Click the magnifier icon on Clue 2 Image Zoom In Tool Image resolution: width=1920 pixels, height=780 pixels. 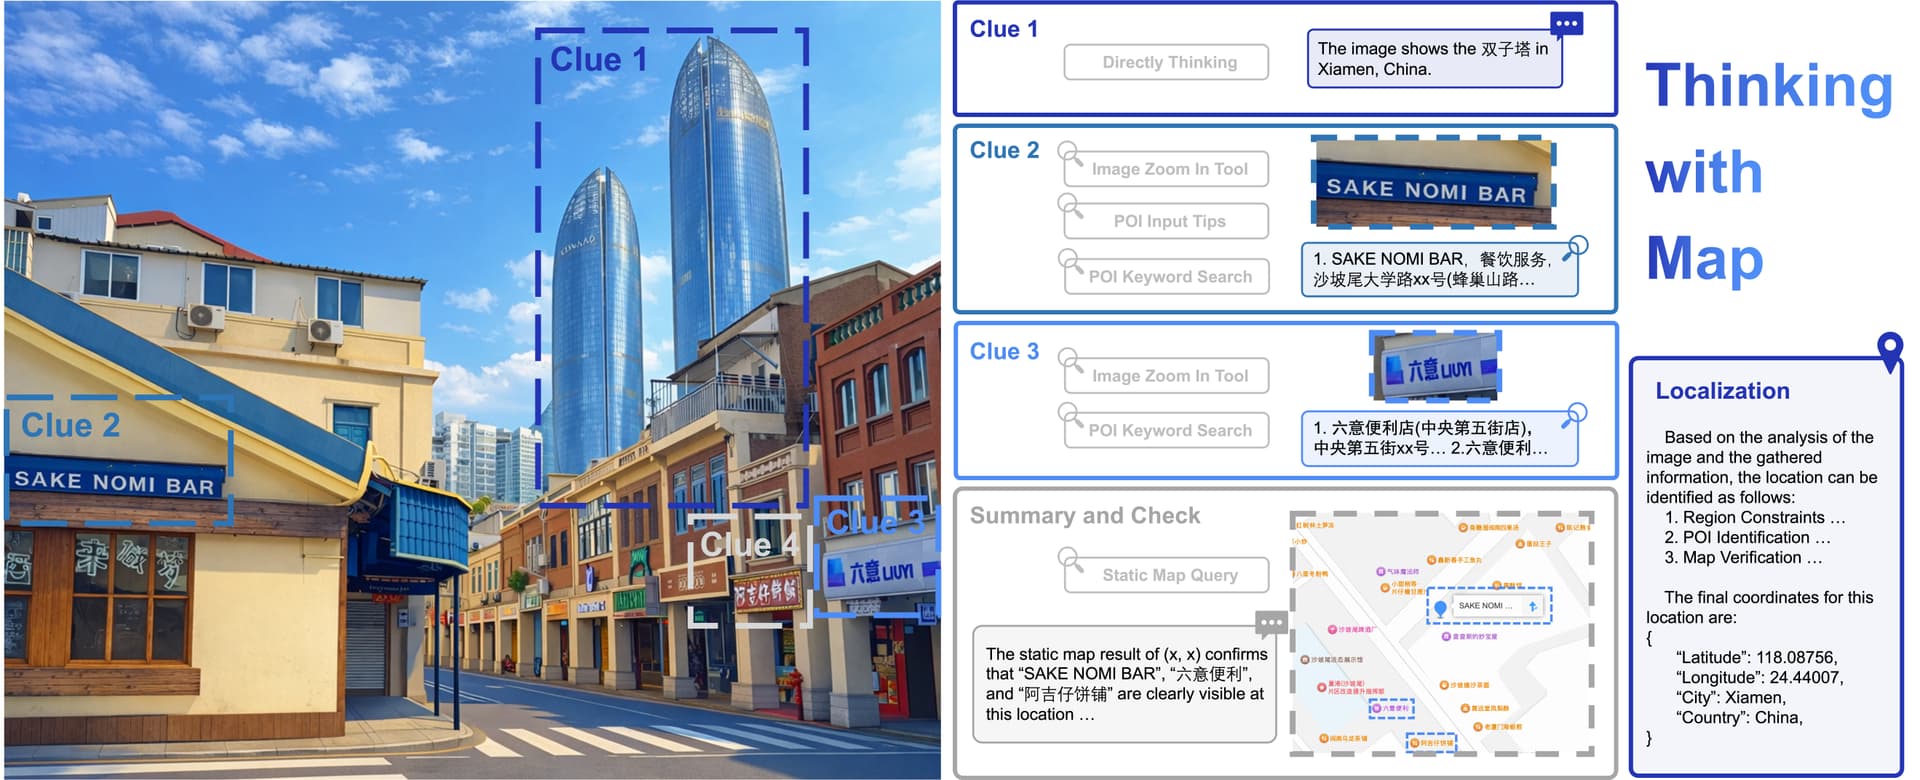pos(1070,154)
